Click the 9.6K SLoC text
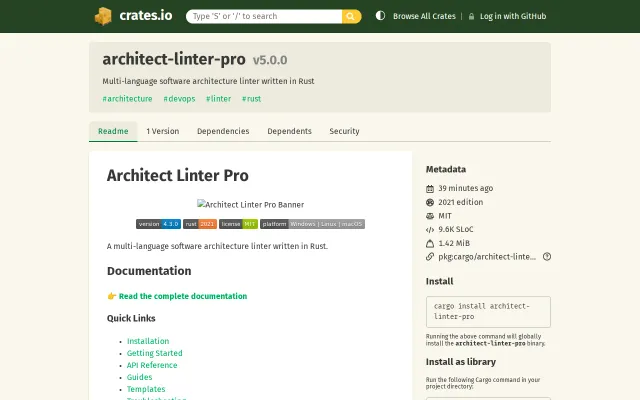Screen dimensions: 640x400 coord(456,229)
